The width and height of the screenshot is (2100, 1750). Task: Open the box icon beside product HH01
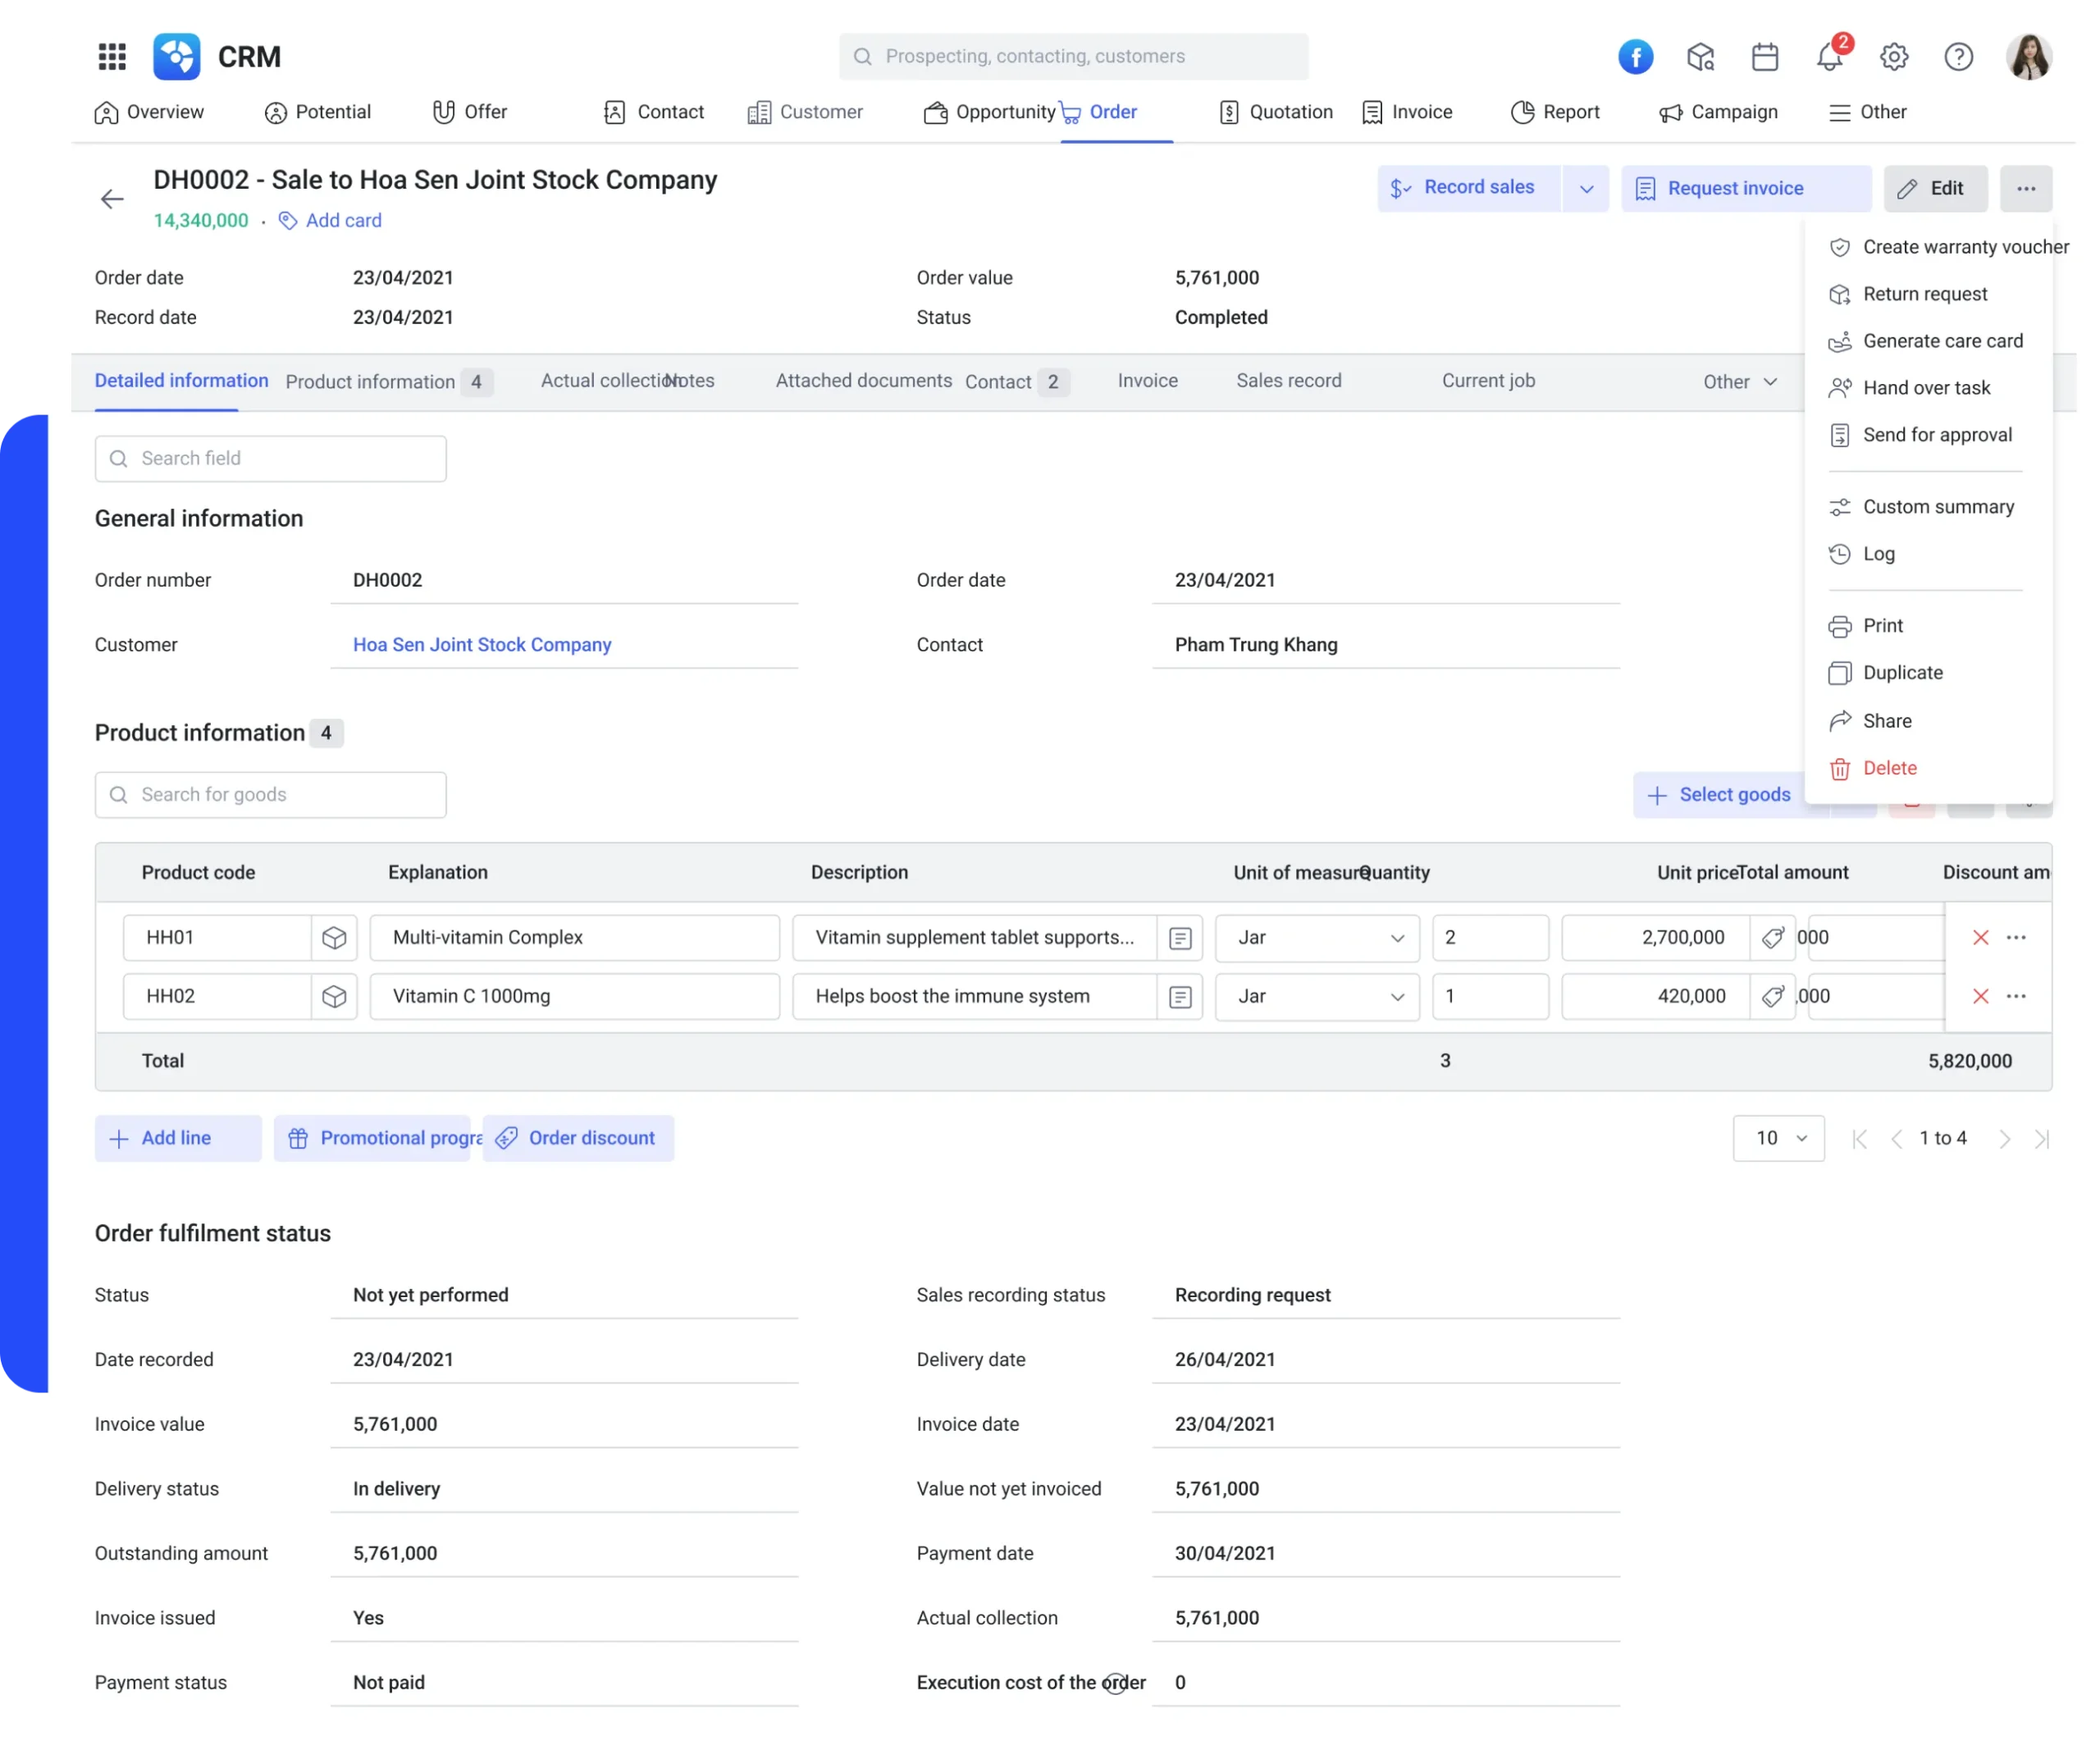pyautogui.click(x=334, y=937)
